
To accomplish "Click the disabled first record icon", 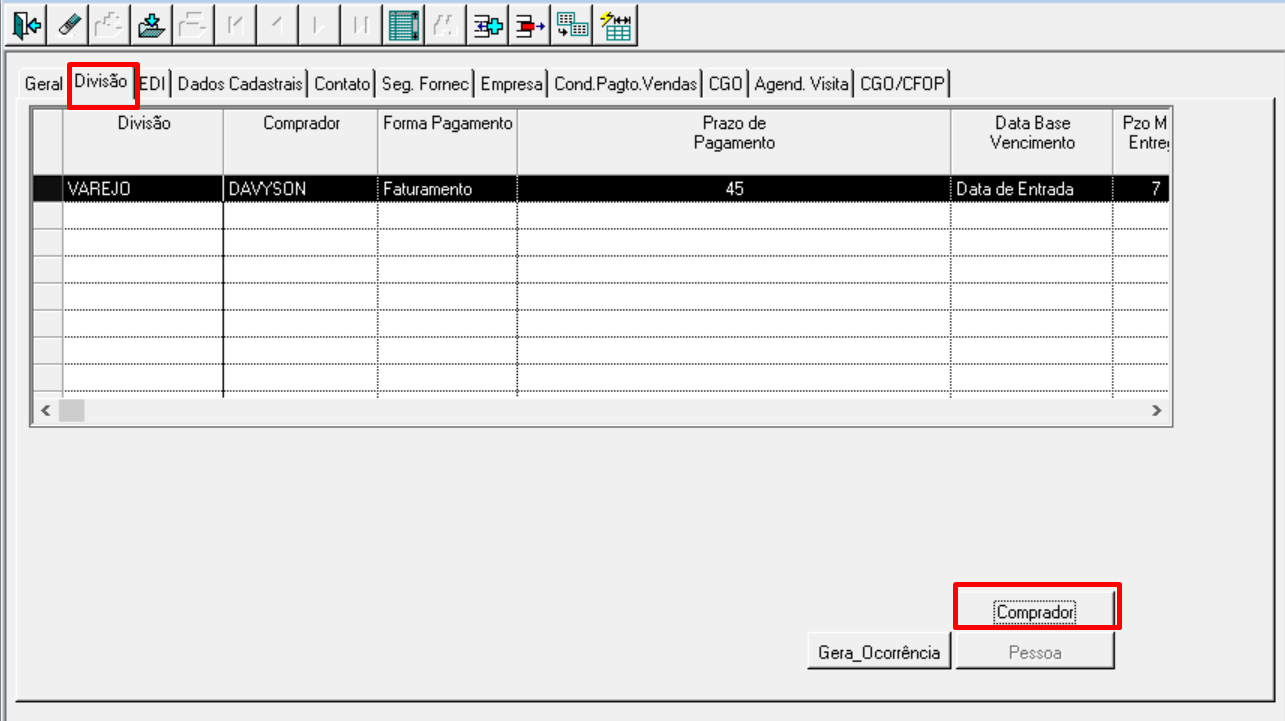I will [x=235, y=25].
